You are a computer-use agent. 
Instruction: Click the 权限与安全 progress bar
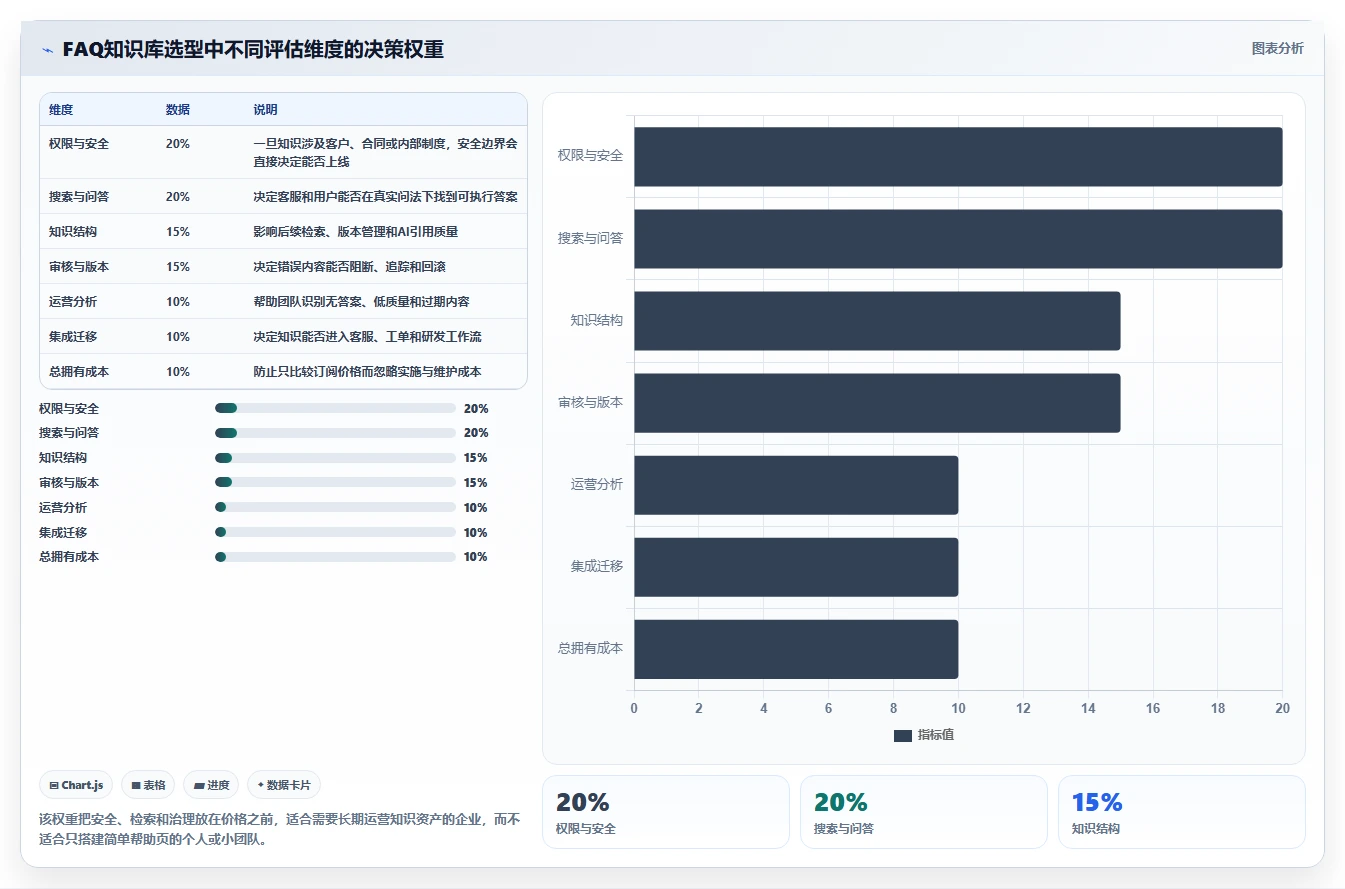[335, 408]
